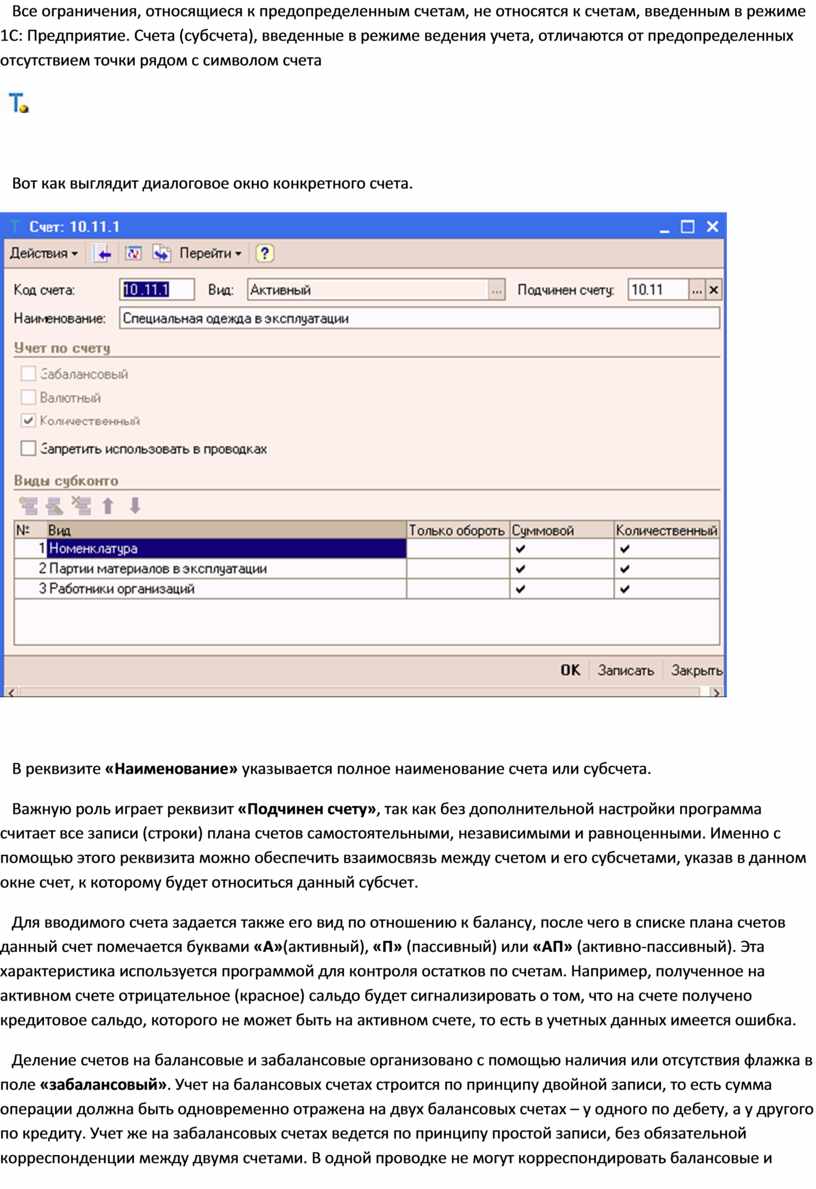Viewport: 816px width, 1189px height.
Task: Click the horizontal scrollbar right arrow
Action: (x=715, y=692)
